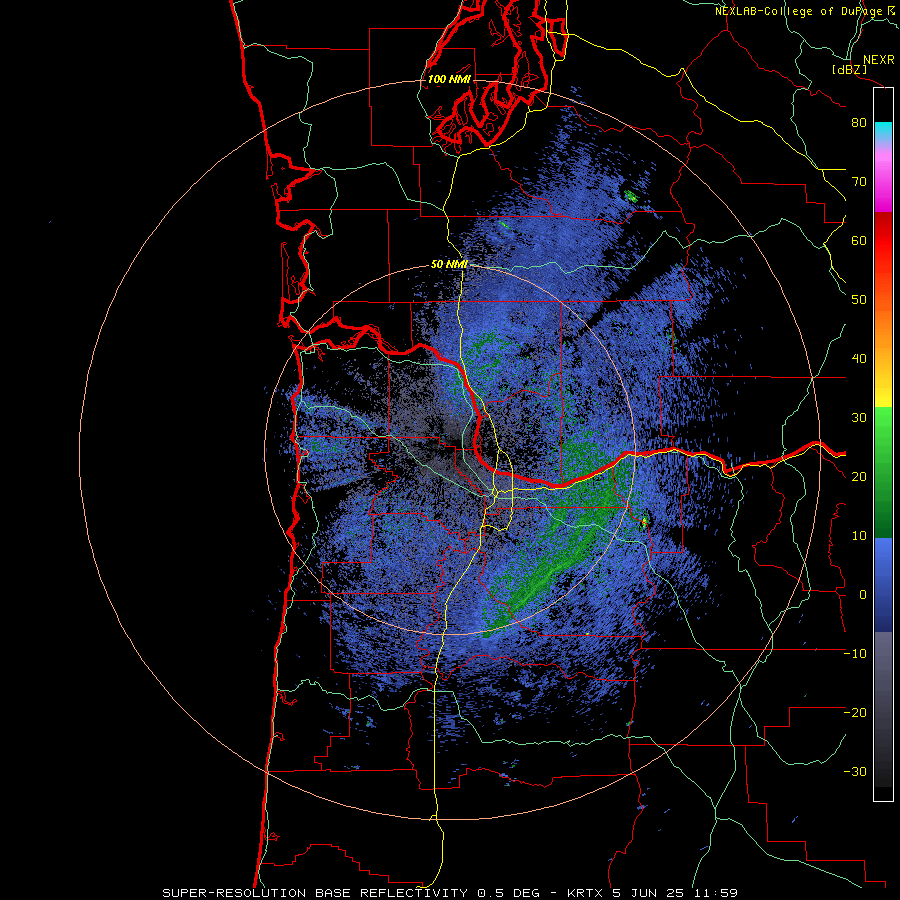Click the yellow-red echo spot east of the 50 NMI ring
Screen dimensions: 900x900
644,521
